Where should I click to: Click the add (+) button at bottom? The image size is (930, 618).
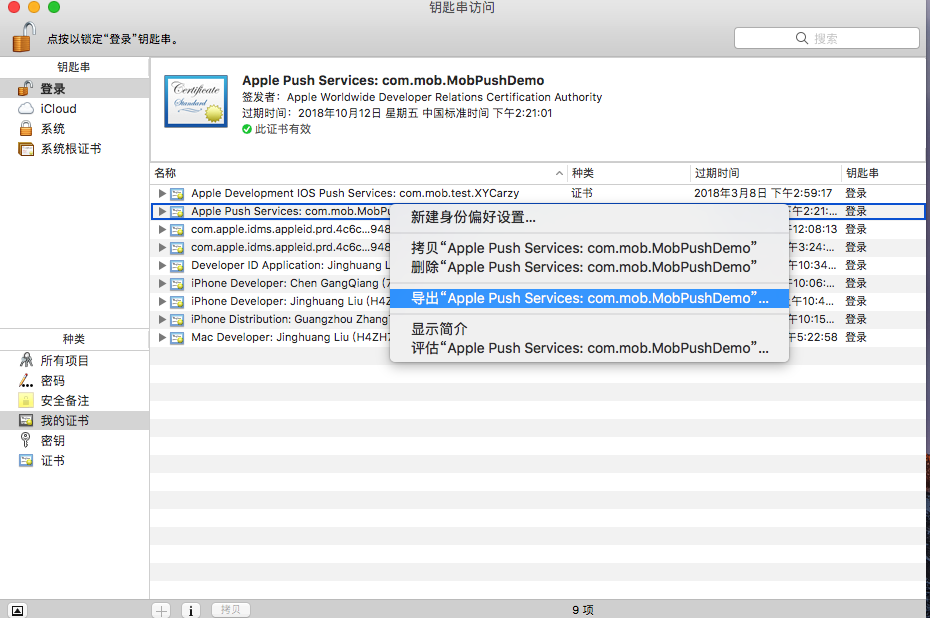pos(161,610)
